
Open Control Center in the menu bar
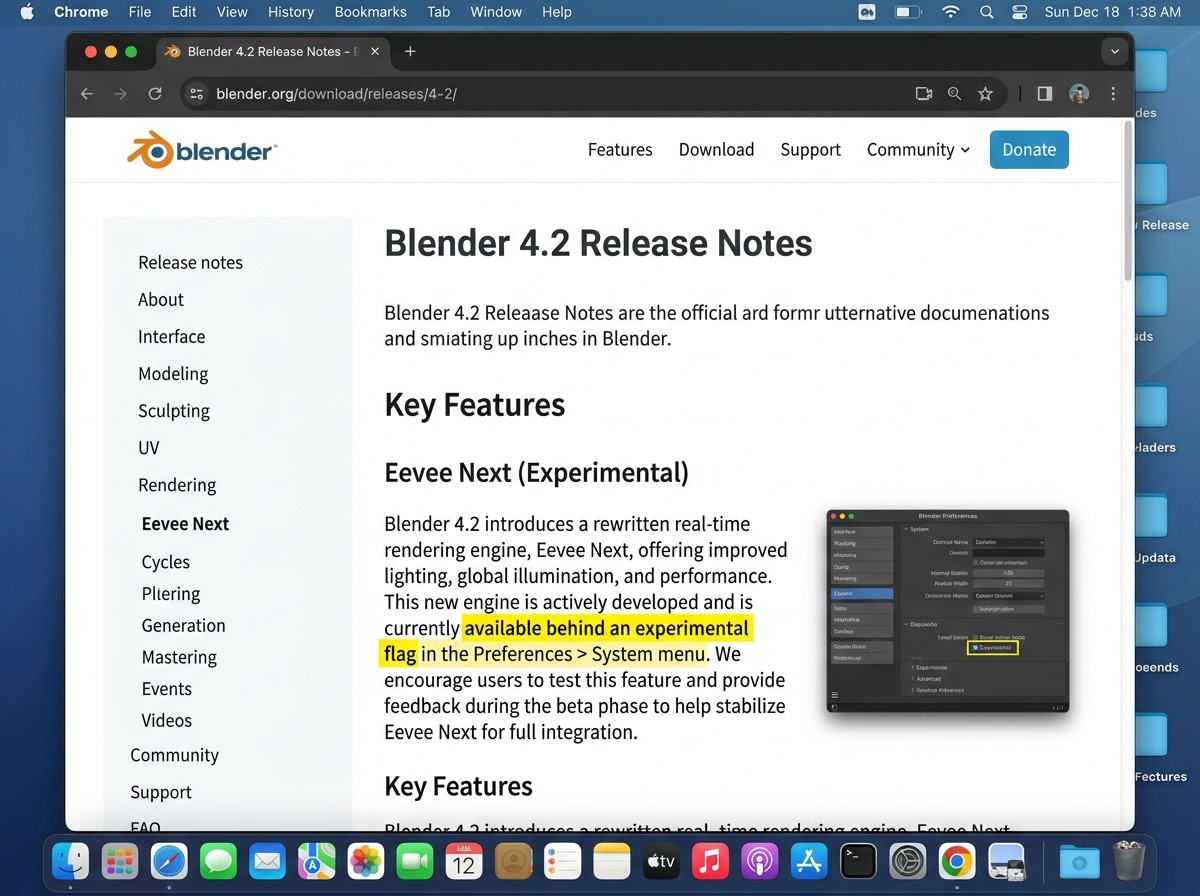coord(1020,12)
